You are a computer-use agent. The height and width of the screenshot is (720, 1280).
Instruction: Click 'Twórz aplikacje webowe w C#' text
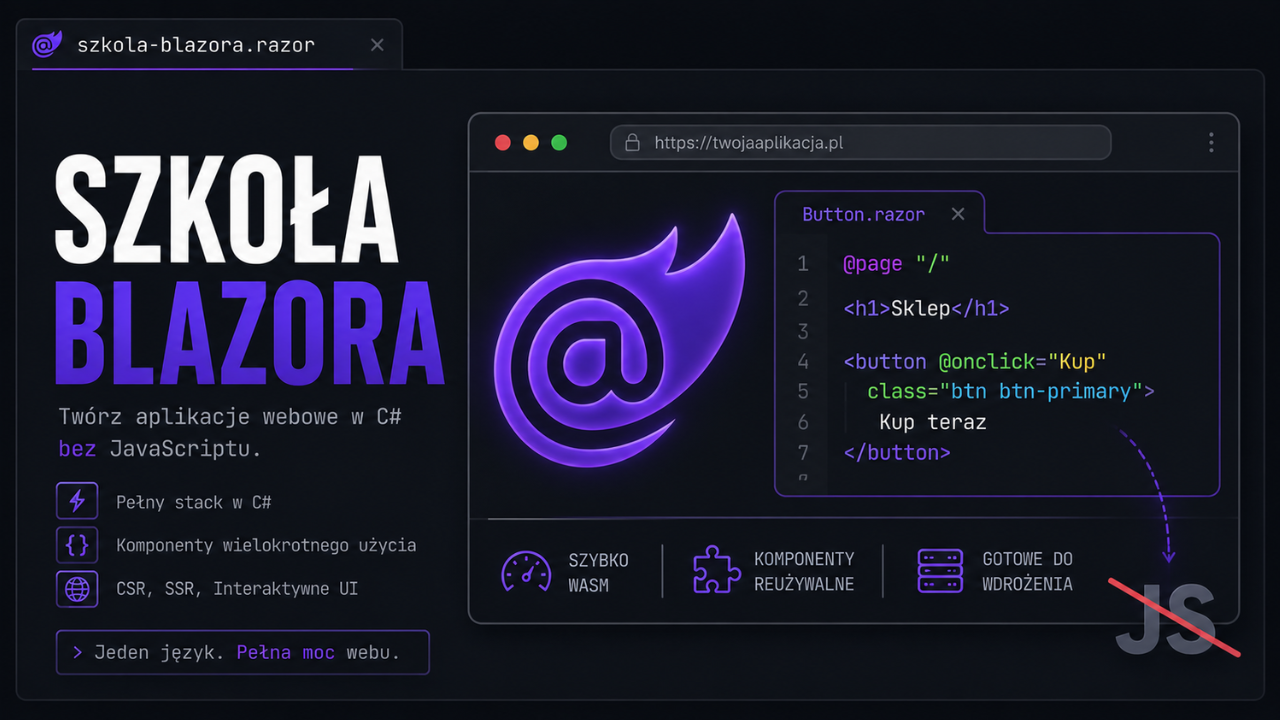230,416
